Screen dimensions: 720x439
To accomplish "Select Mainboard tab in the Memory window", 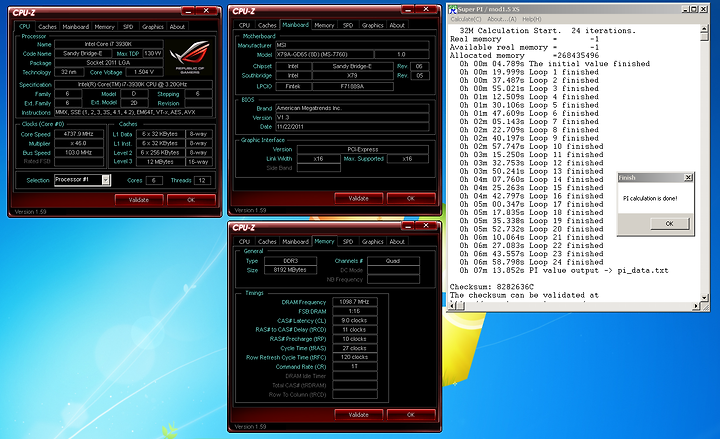I will pos(295,242).
